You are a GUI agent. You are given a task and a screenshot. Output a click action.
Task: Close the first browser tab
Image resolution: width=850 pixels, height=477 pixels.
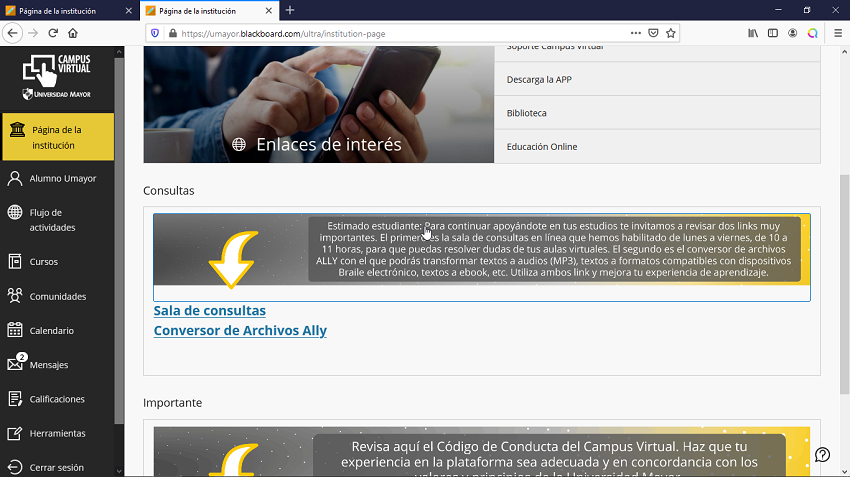pyautogui.click(x=128, y=11)
